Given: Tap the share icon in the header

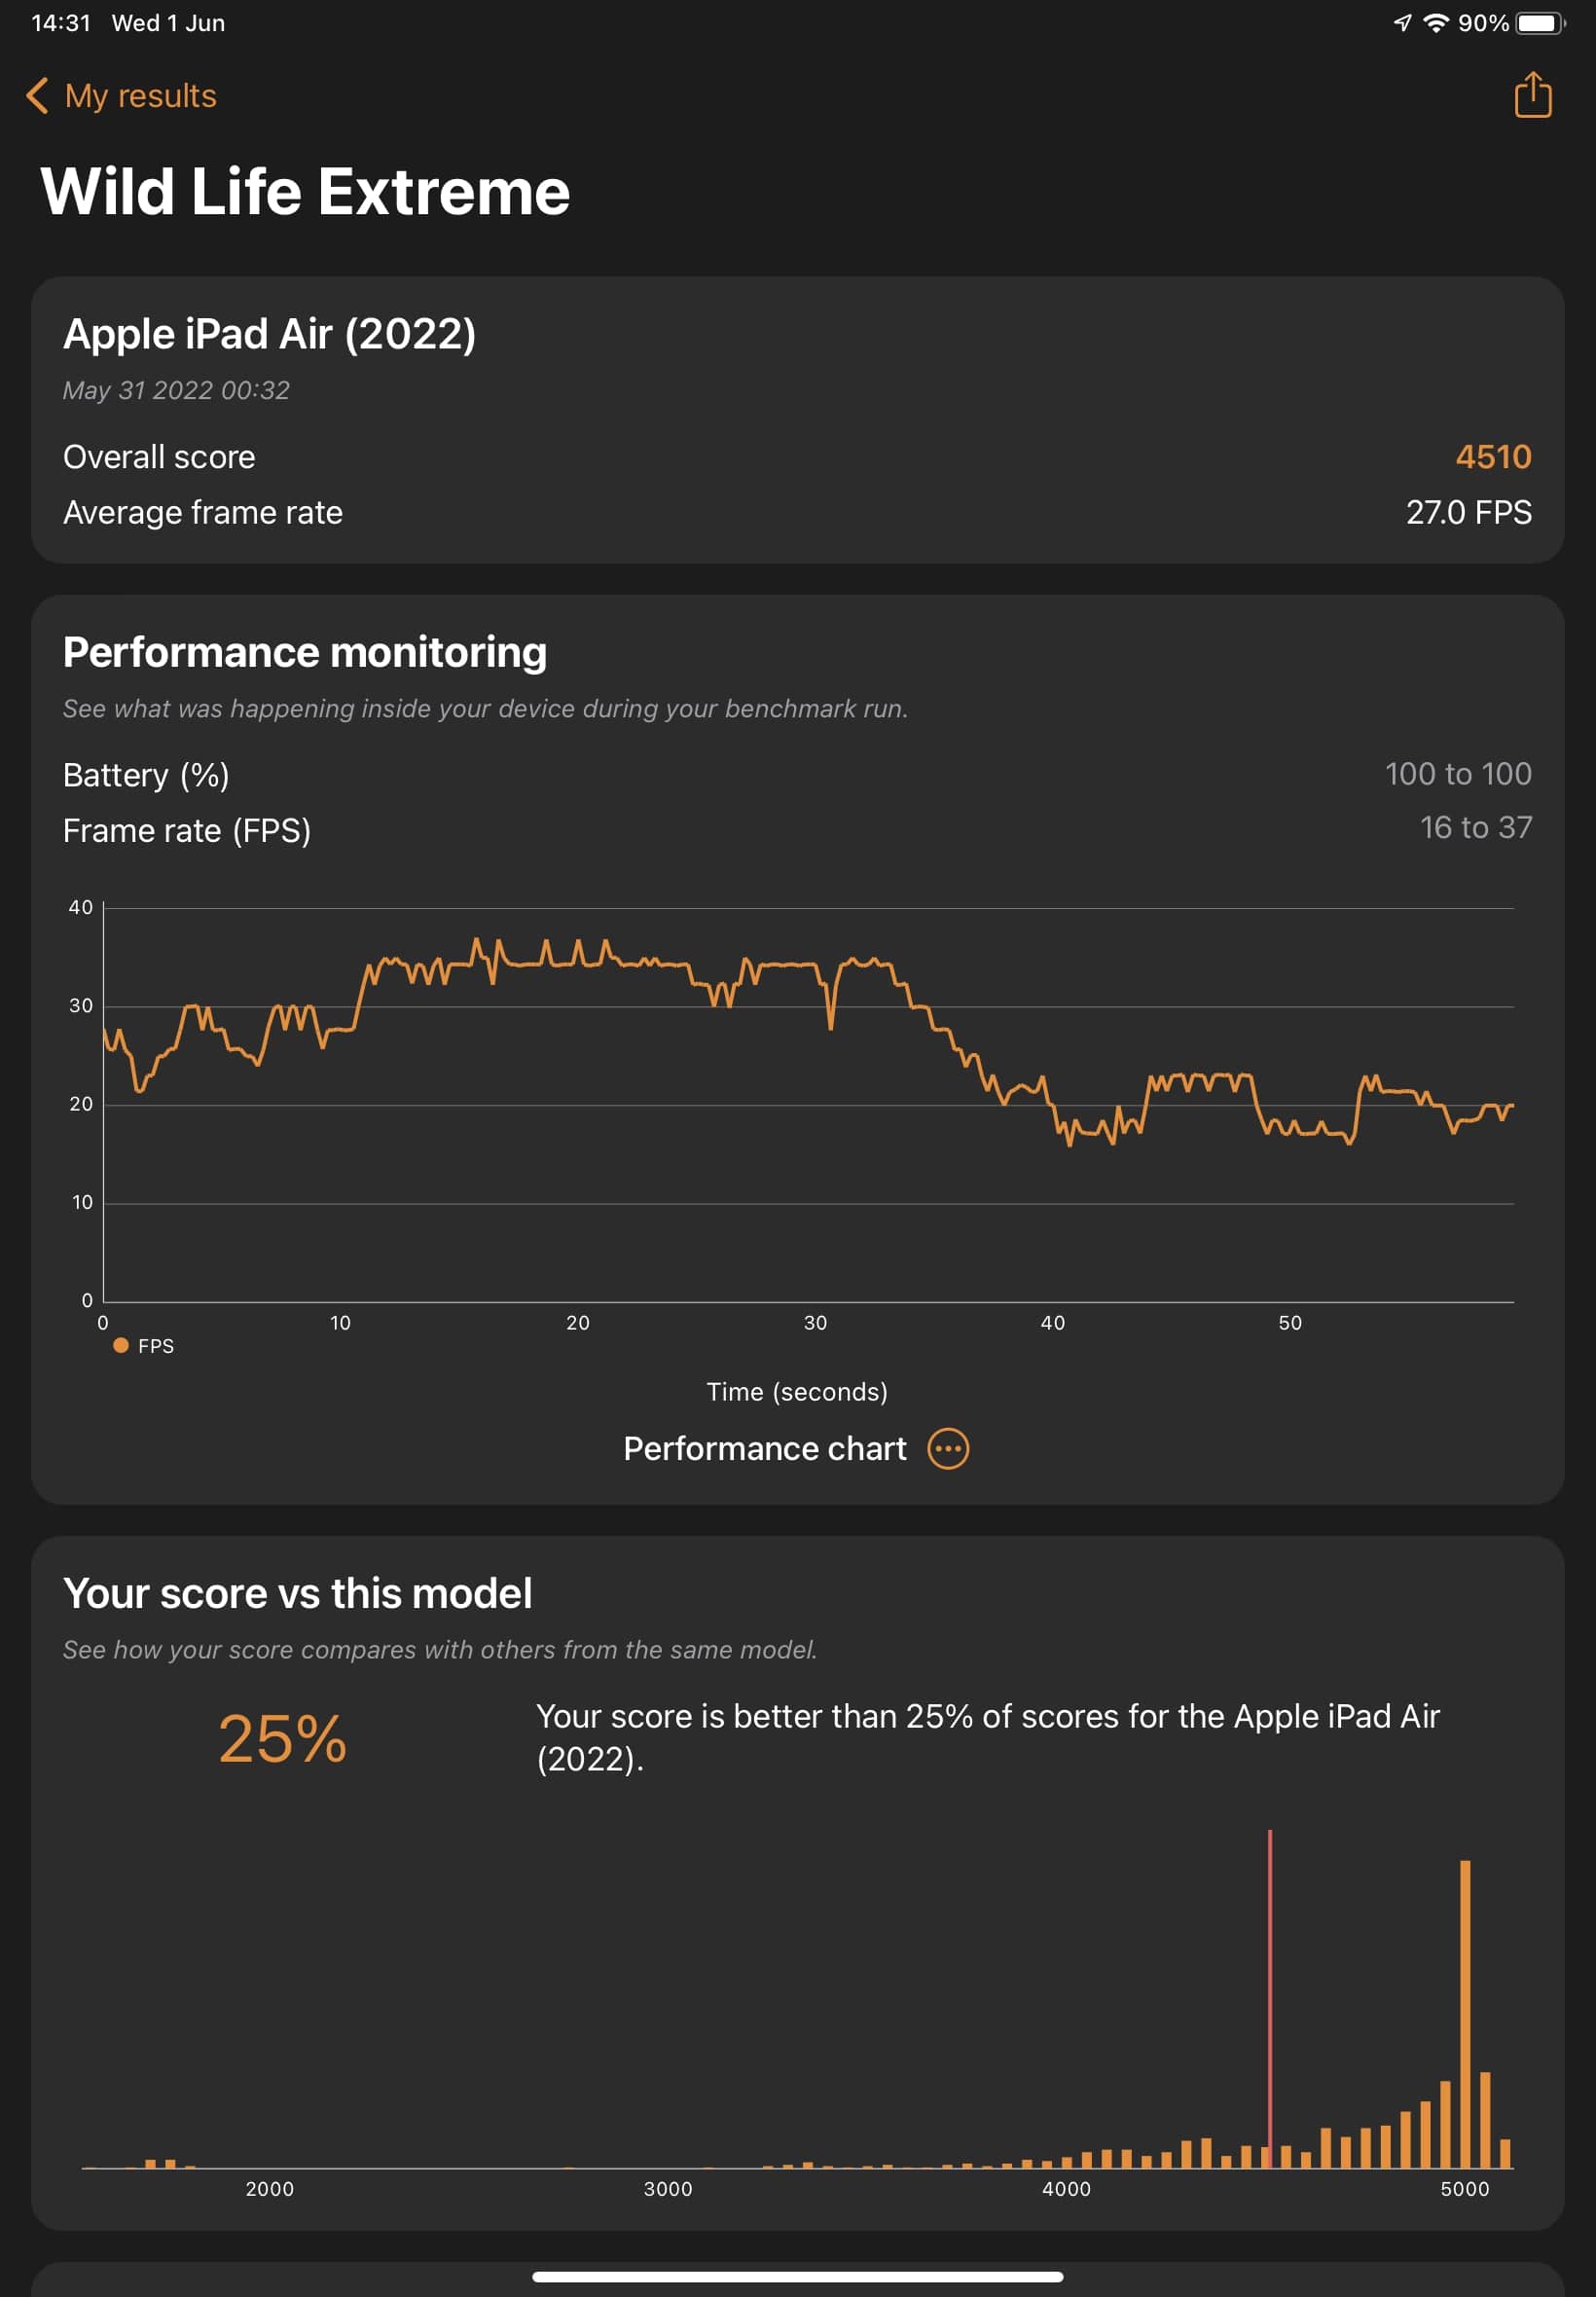Looking at the screenshot, I should (x=1532, y=95).
